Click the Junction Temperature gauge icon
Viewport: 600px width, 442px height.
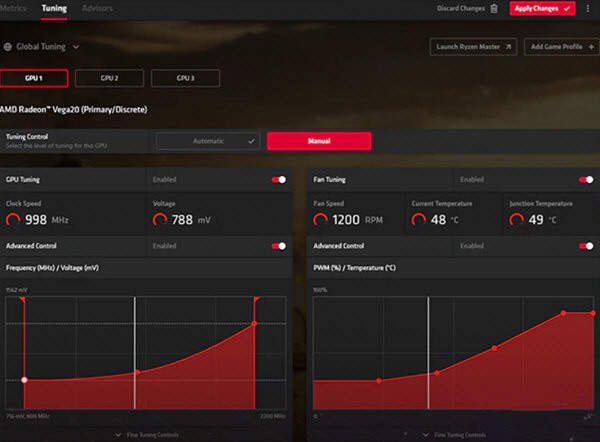(x=517, y=220)
